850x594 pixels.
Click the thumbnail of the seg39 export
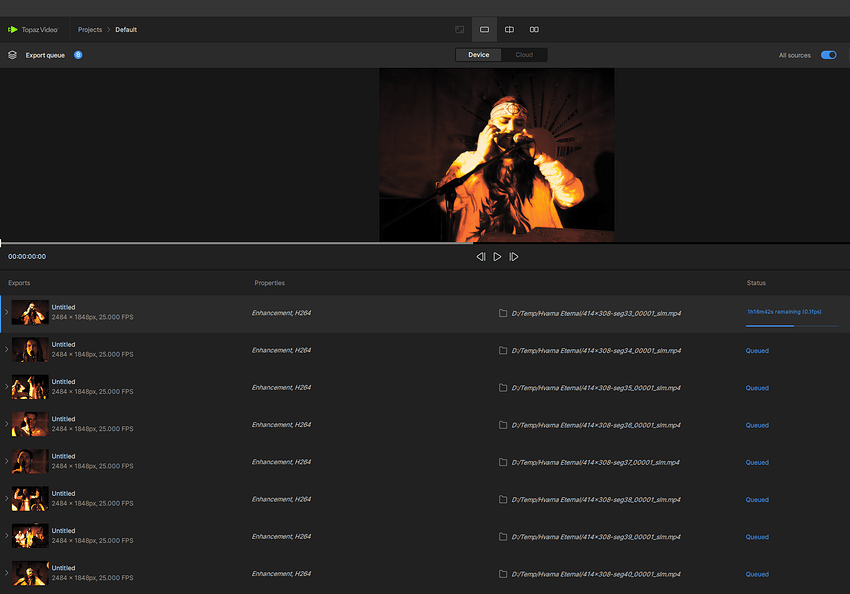pyautogui.click(x=30, y=536)
